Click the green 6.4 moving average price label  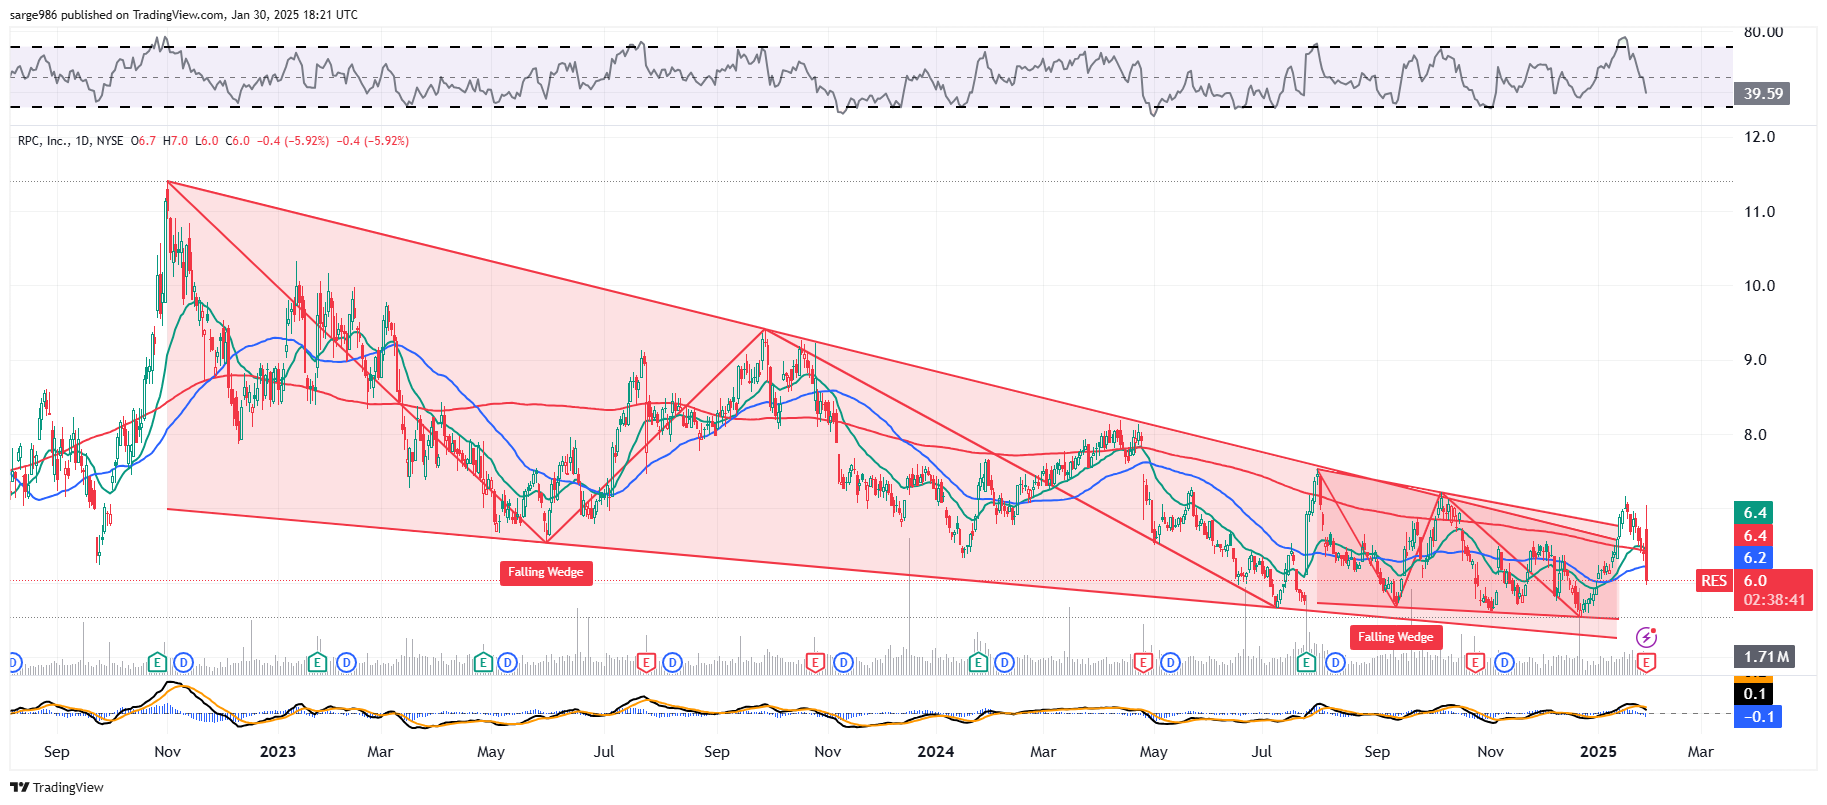(x=1755, y=513)
